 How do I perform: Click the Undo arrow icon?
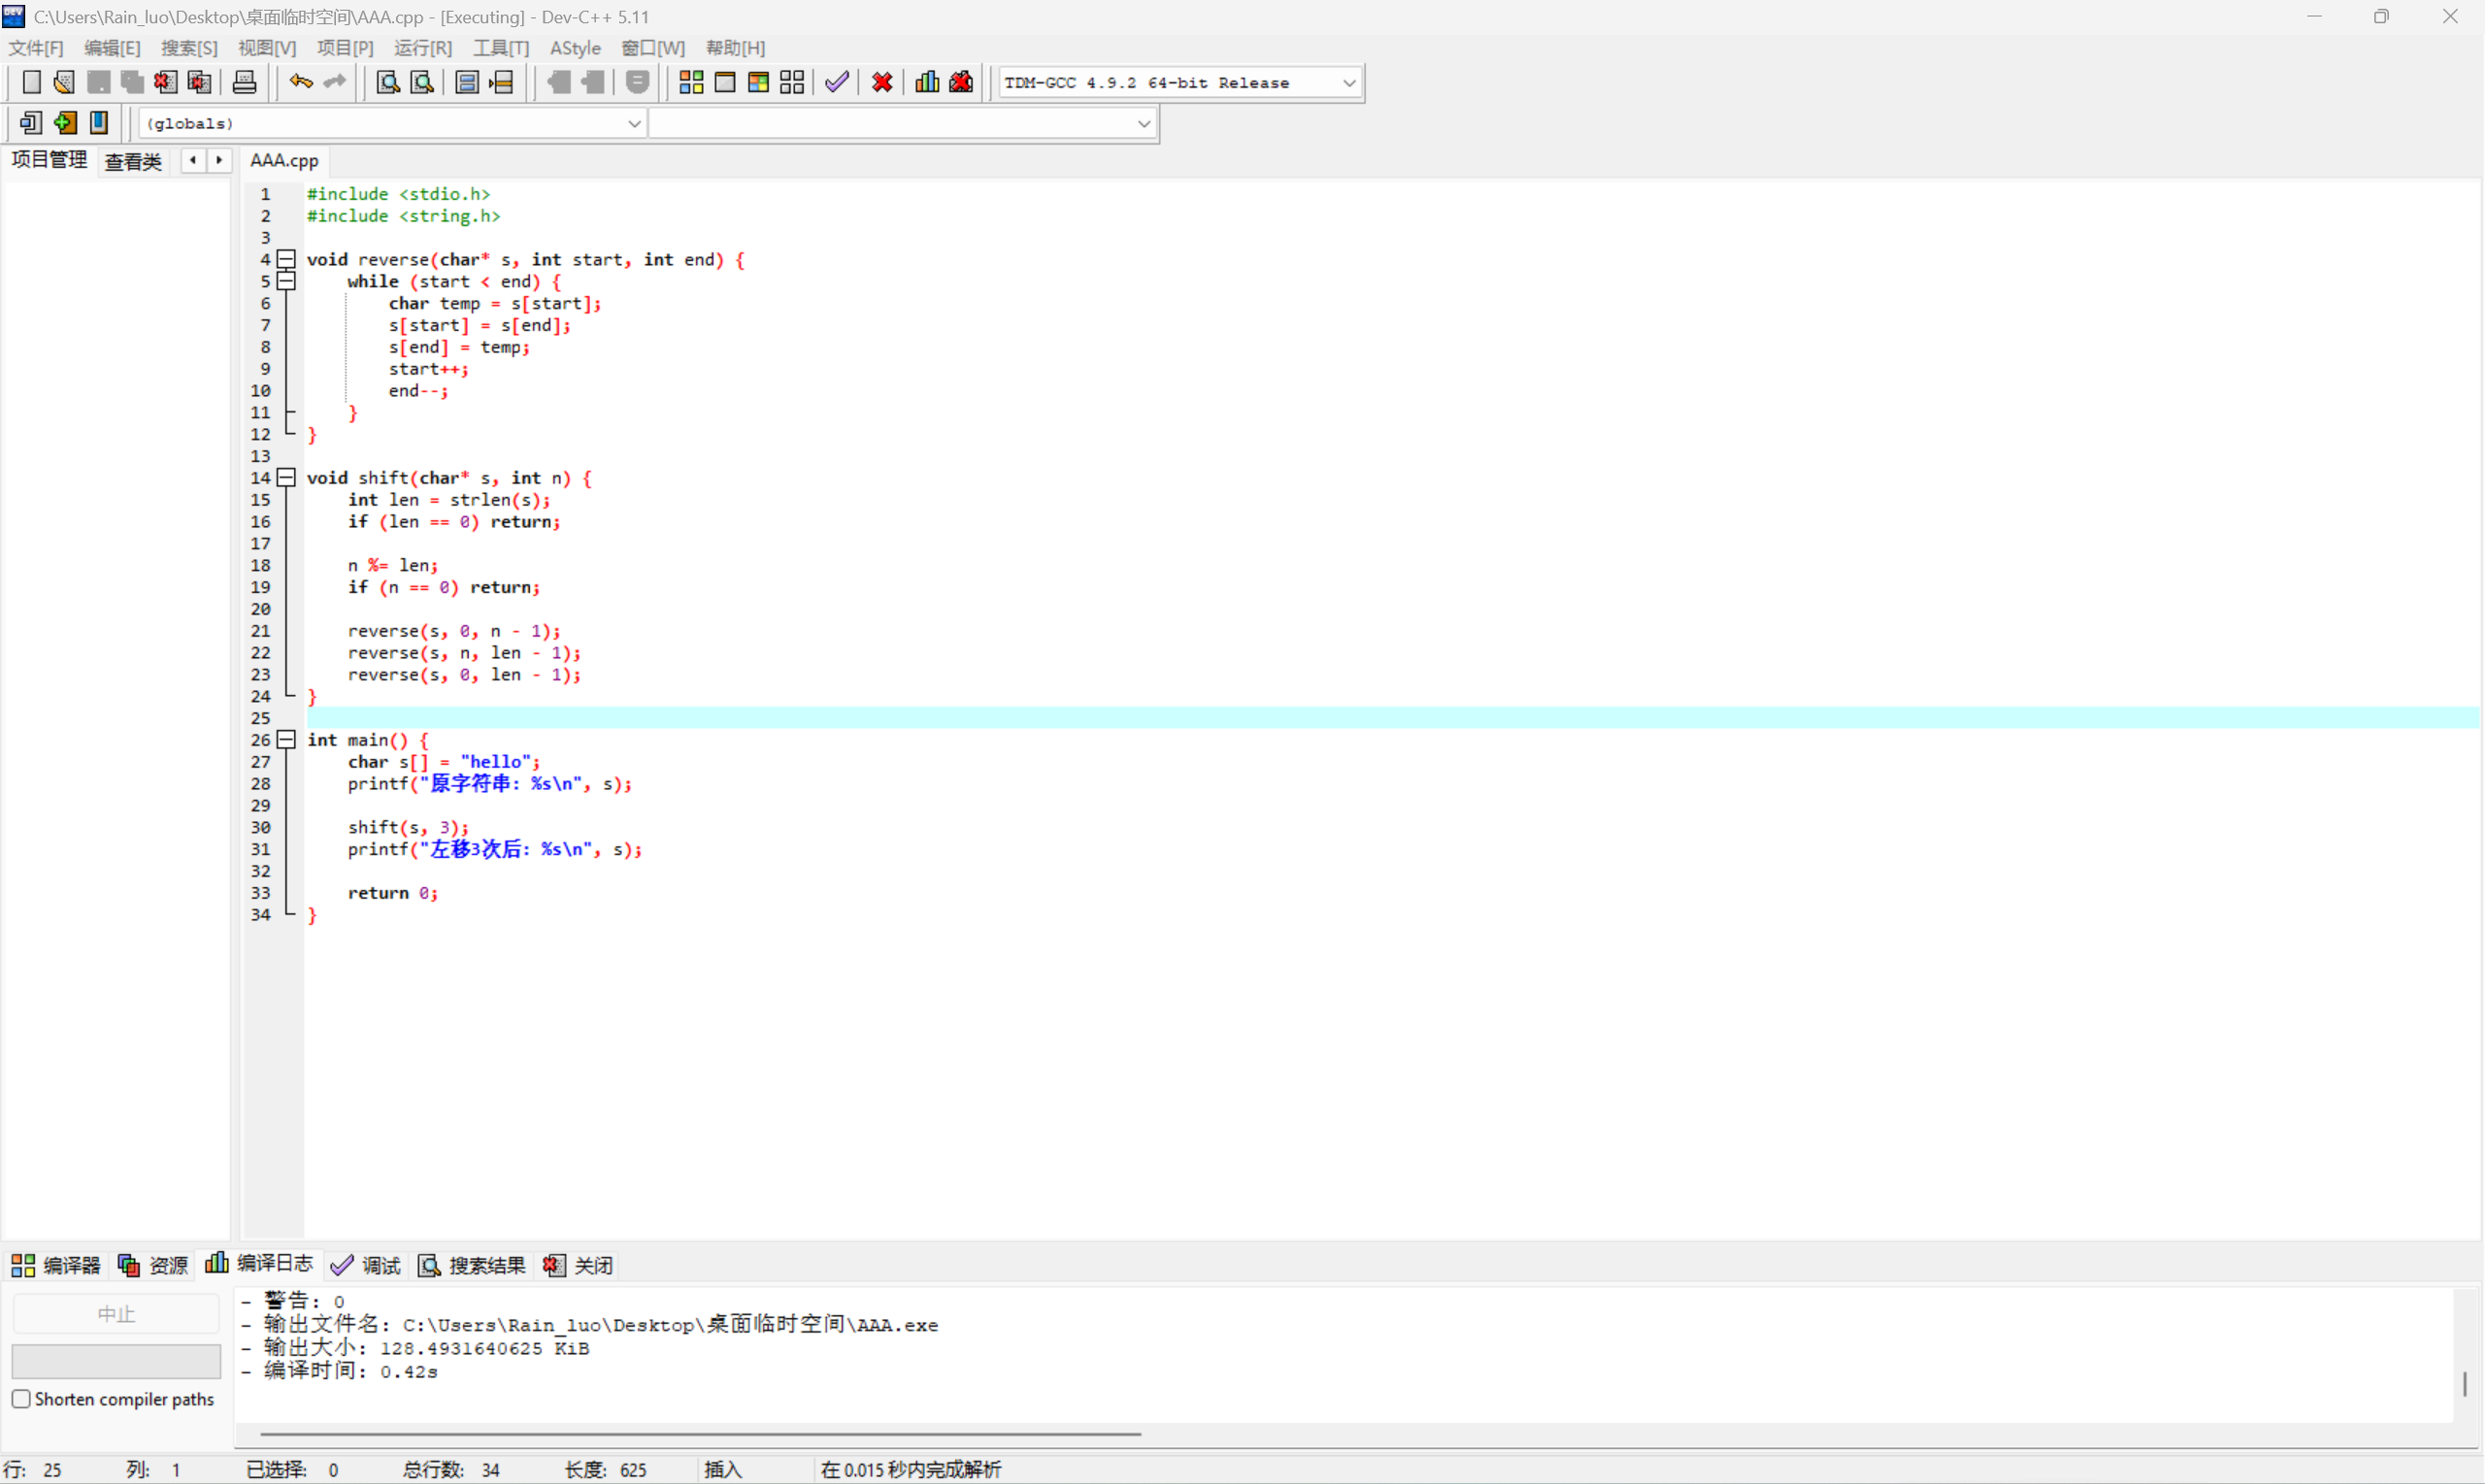(x=300, y=82)
